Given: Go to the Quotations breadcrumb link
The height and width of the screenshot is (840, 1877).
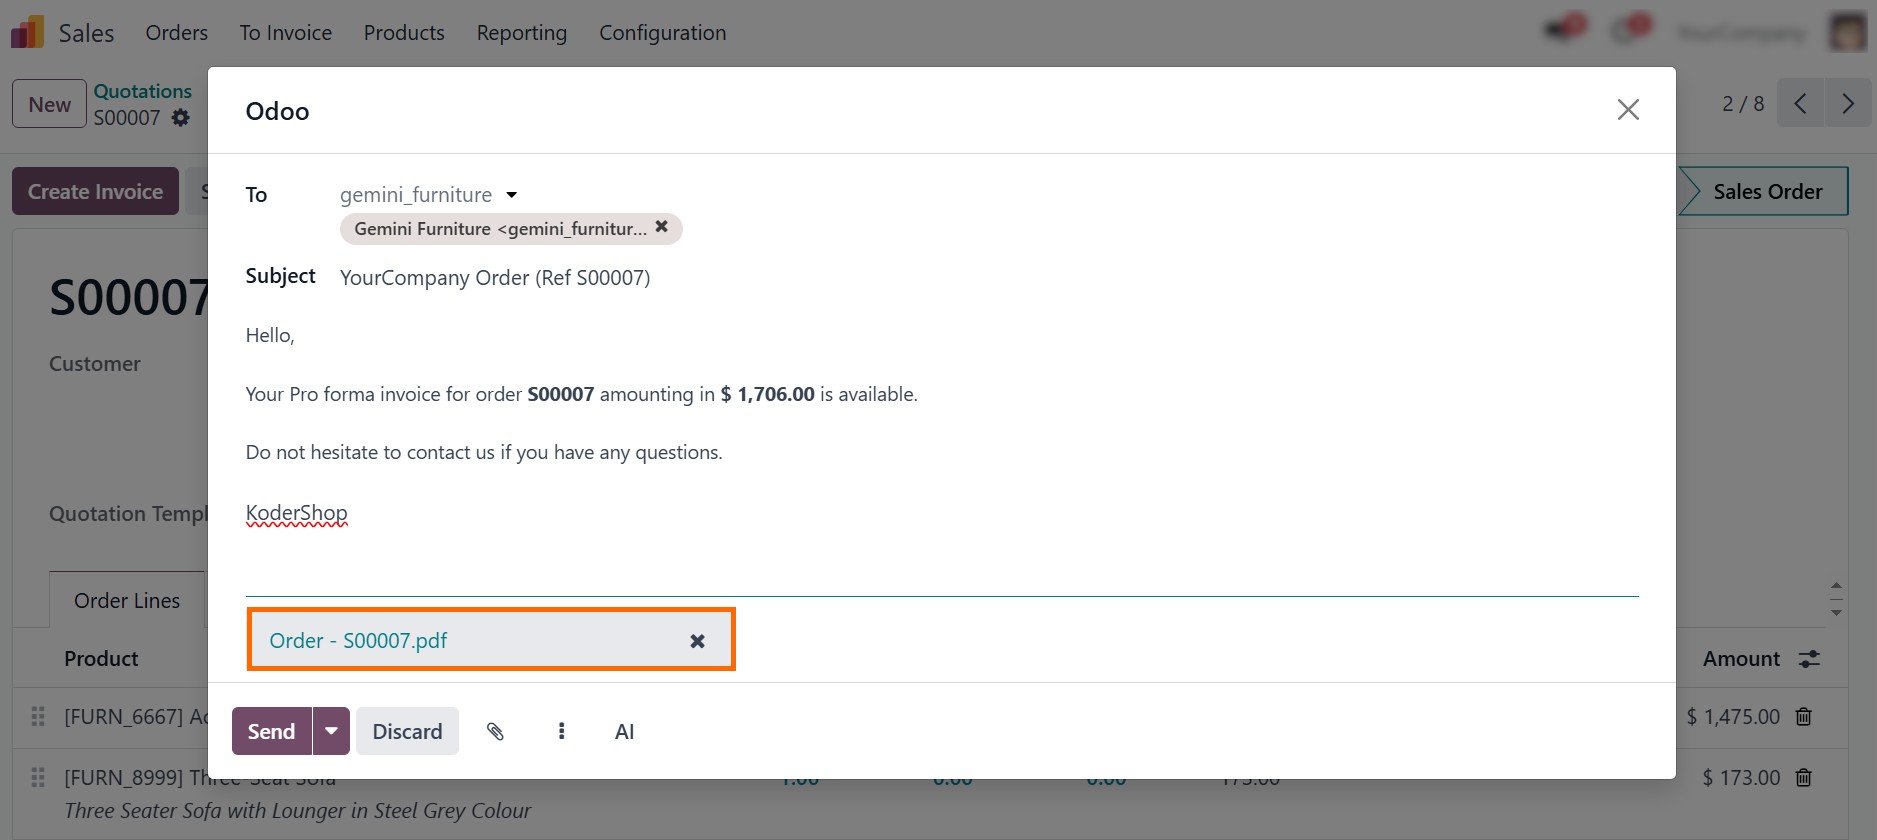Looking at the screenshot, I should point(143,91).
